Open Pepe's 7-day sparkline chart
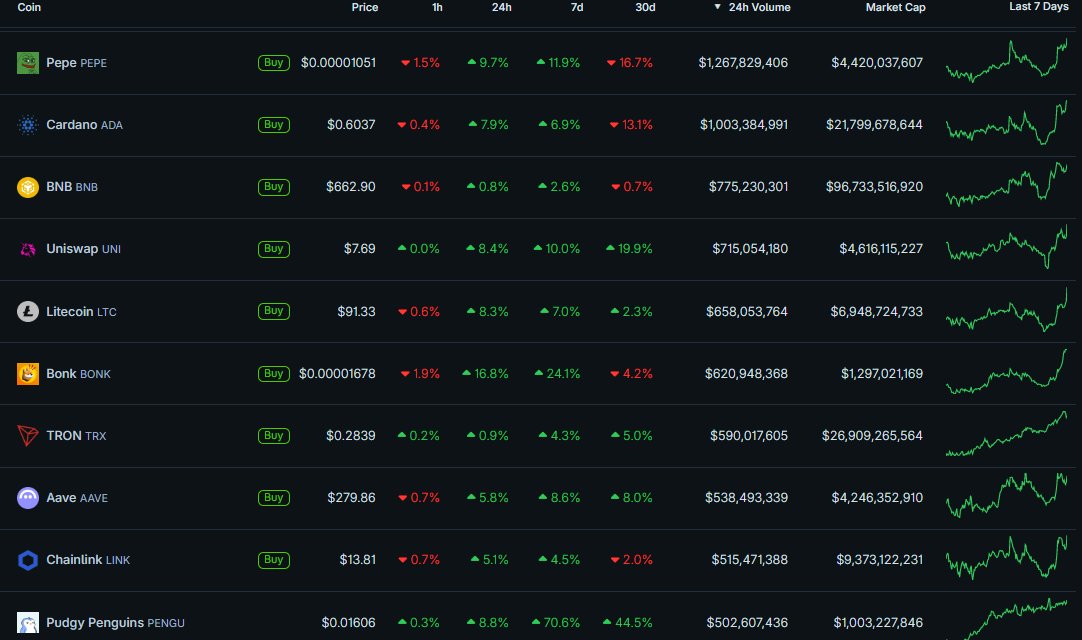This screenshot has height=640, width=1082. tap(1006, 61)
